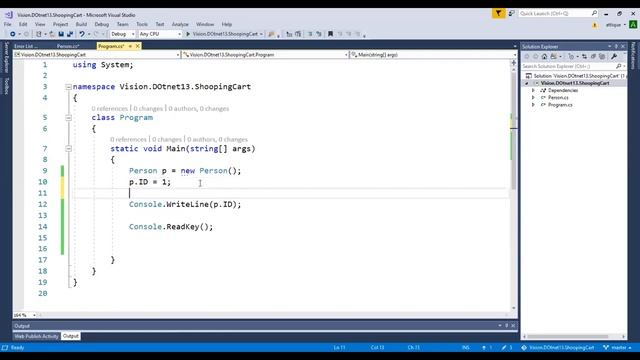The width and height of the screenshot is (640, 360).
Task: Open the Server Explorer side tab
Action: click(6, 57)
